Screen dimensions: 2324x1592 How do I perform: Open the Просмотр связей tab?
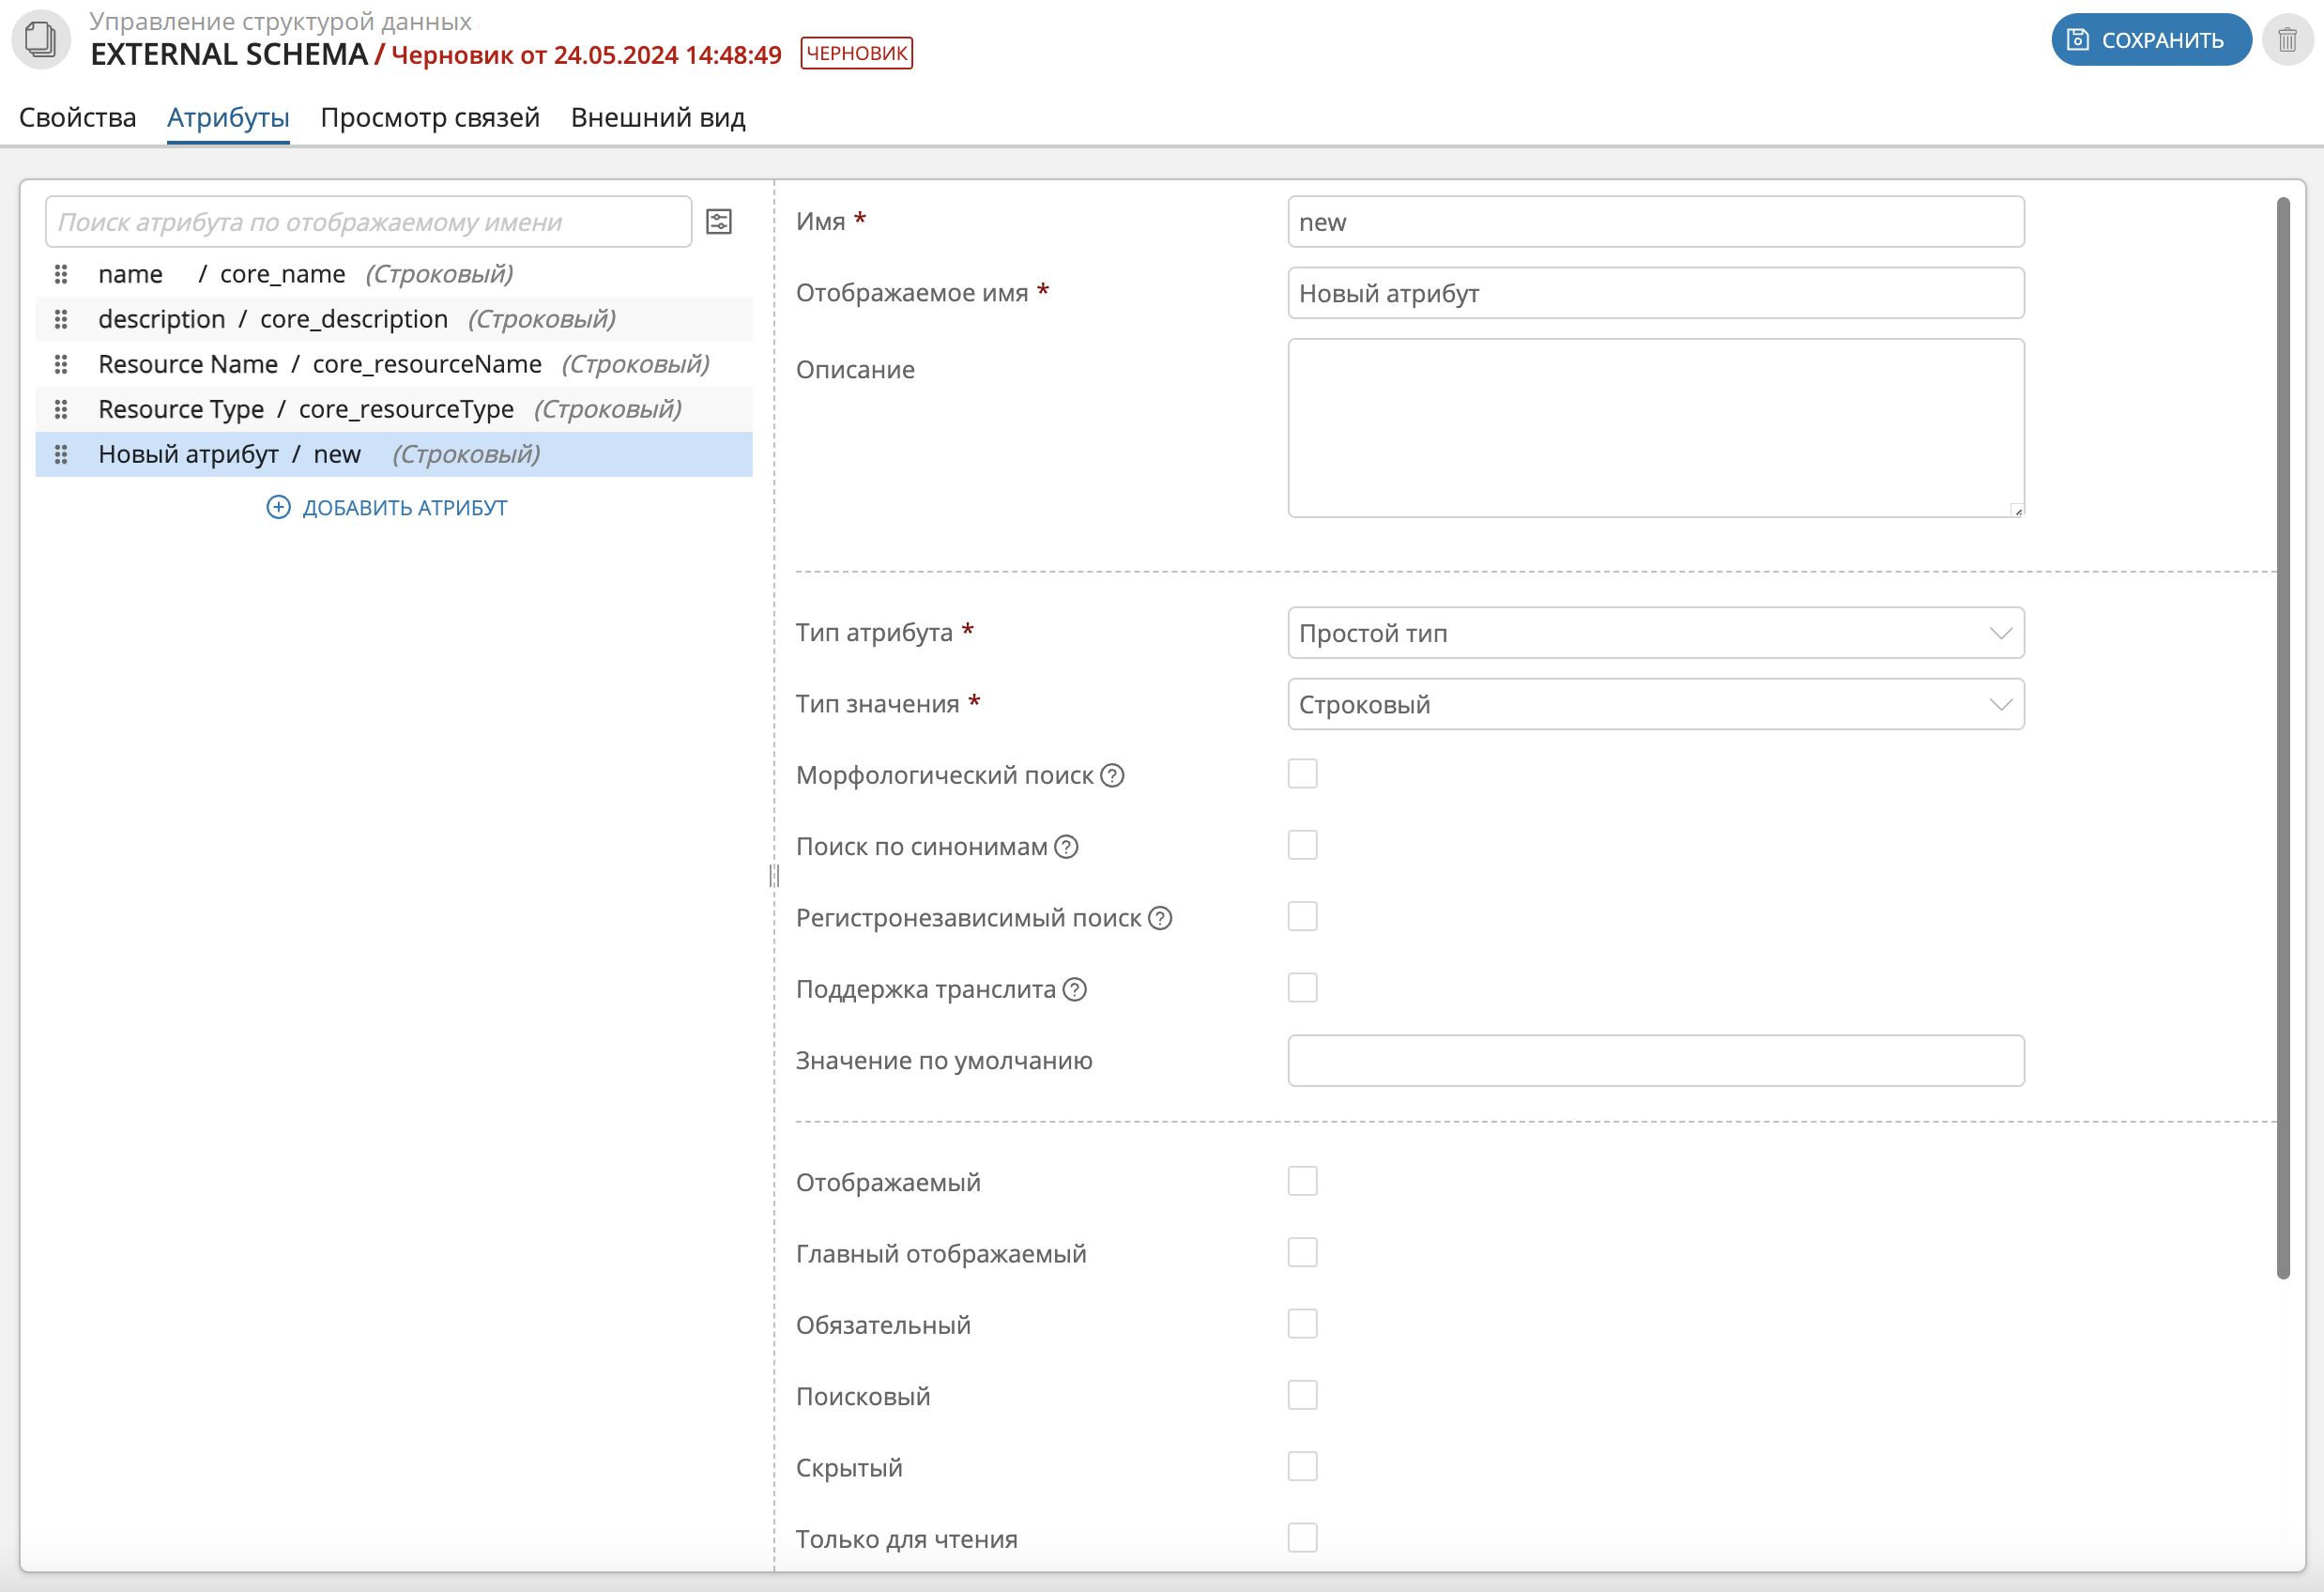click(x=430, y=118)
